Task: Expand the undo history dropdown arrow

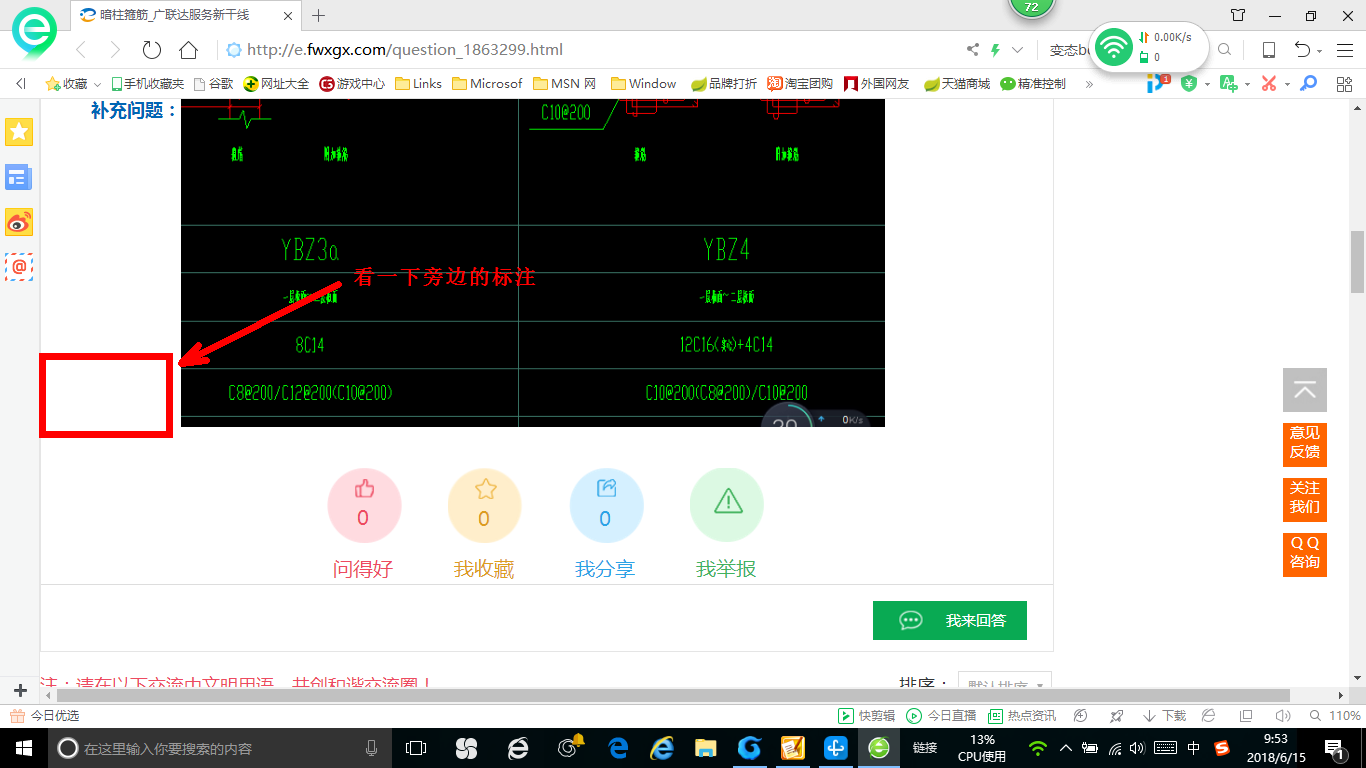Action: pyautogui.click(x=1320, y=52)
